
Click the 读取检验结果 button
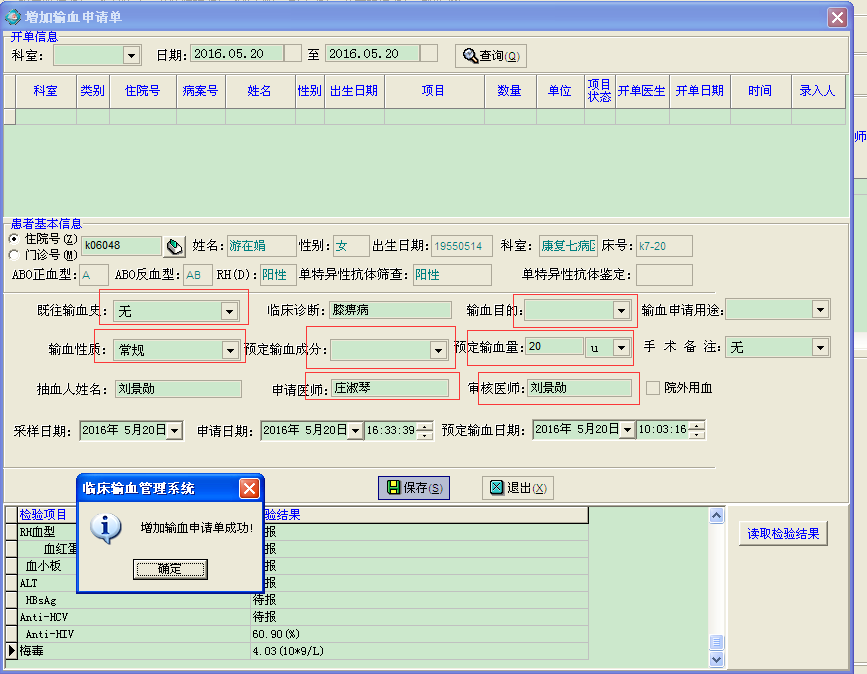[x=783, y=534]
